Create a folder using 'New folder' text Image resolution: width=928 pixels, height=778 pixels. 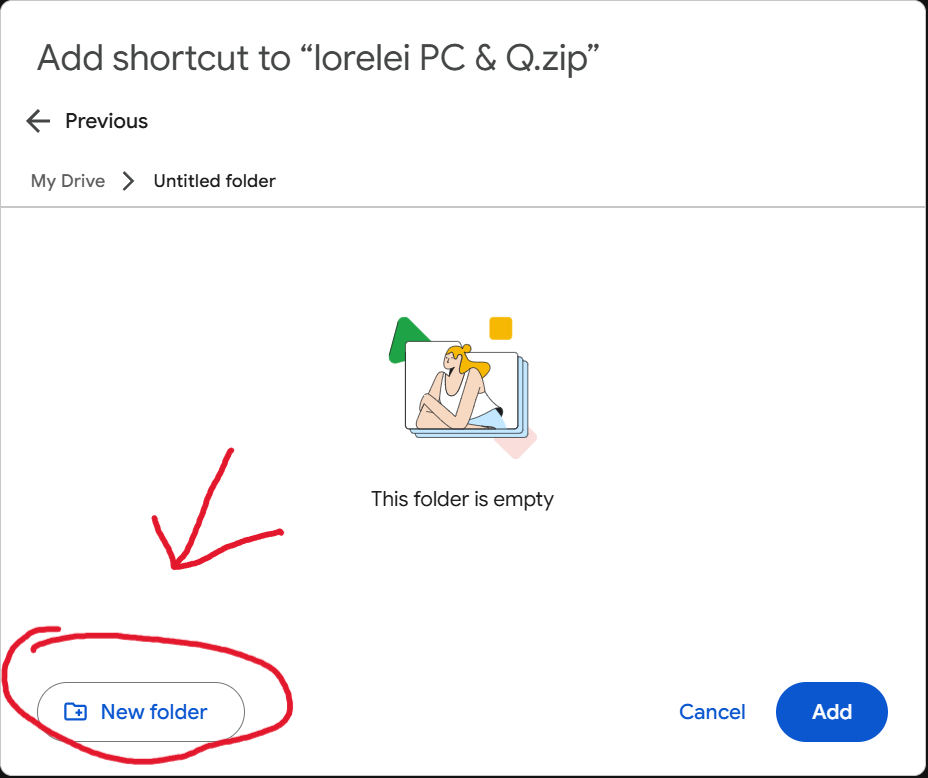point(154,712)
